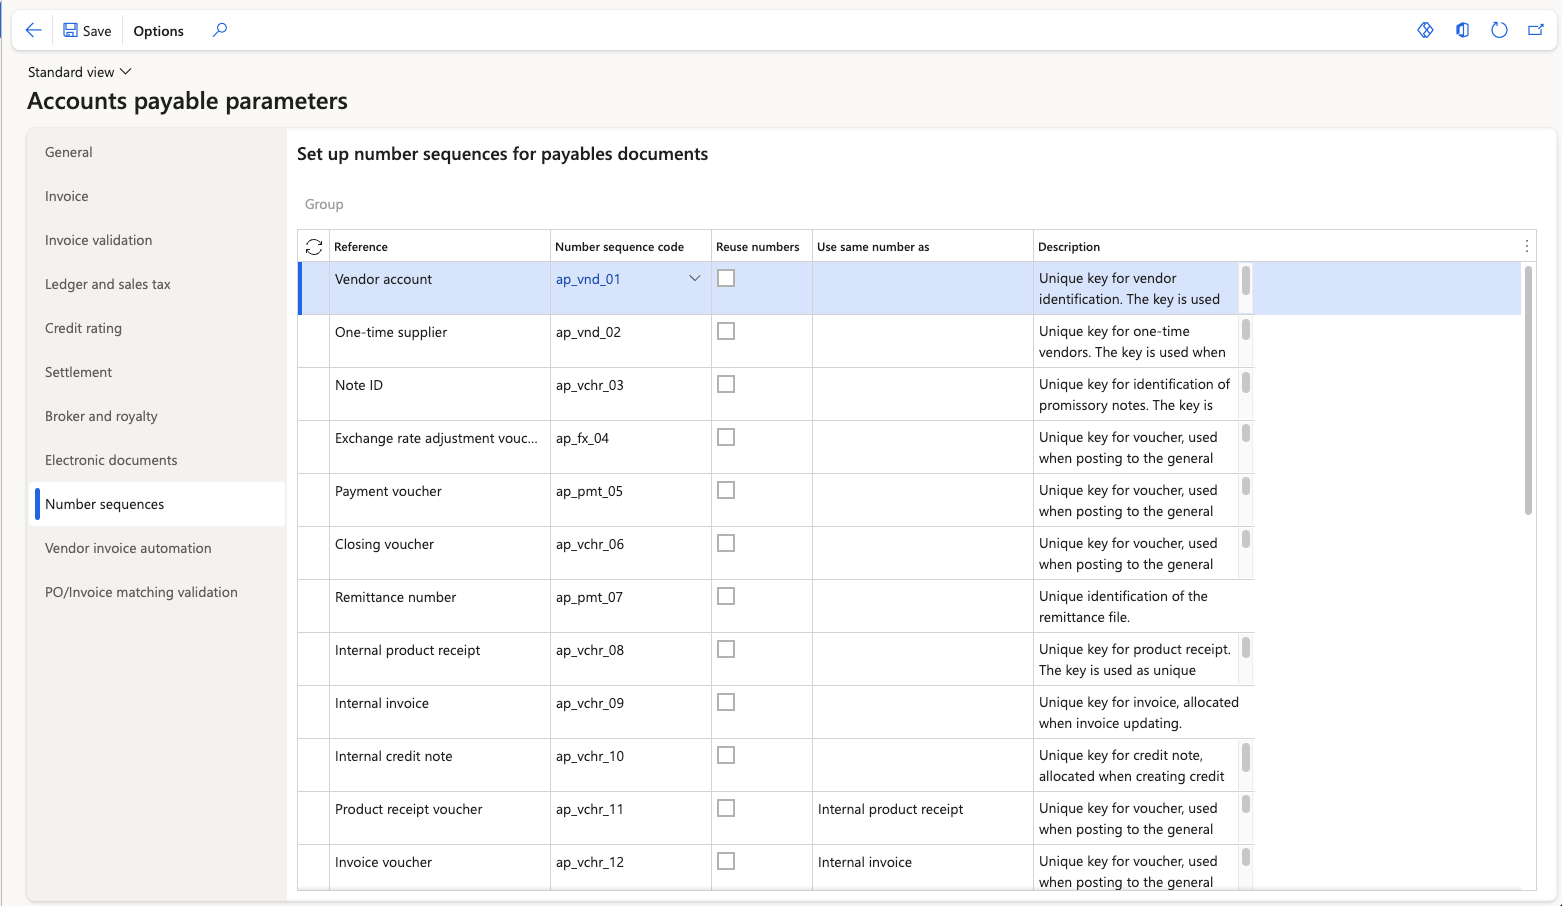Screen dimensions: 1562x906
Task: Open the Options menu
Action: 158,31
